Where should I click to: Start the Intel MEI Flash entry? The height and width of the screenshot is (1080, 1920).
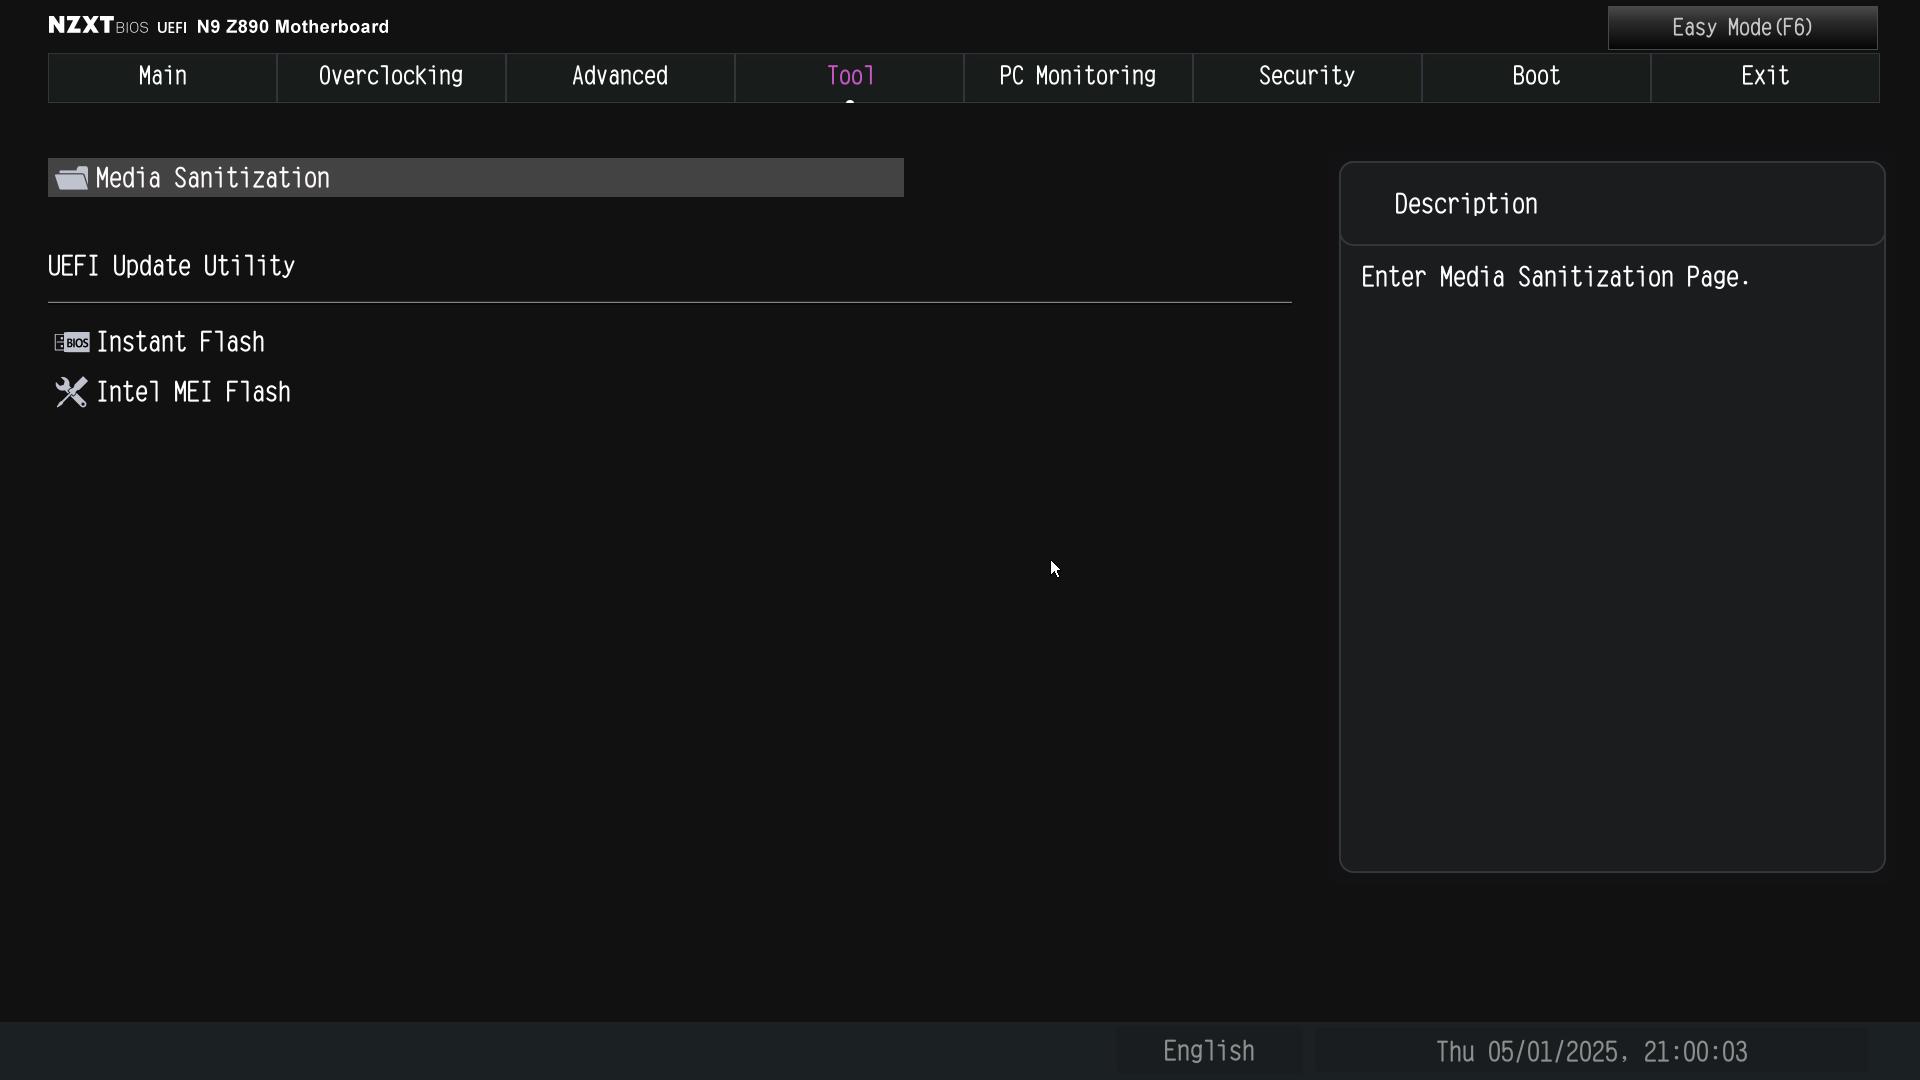click(x=194, y=392)
